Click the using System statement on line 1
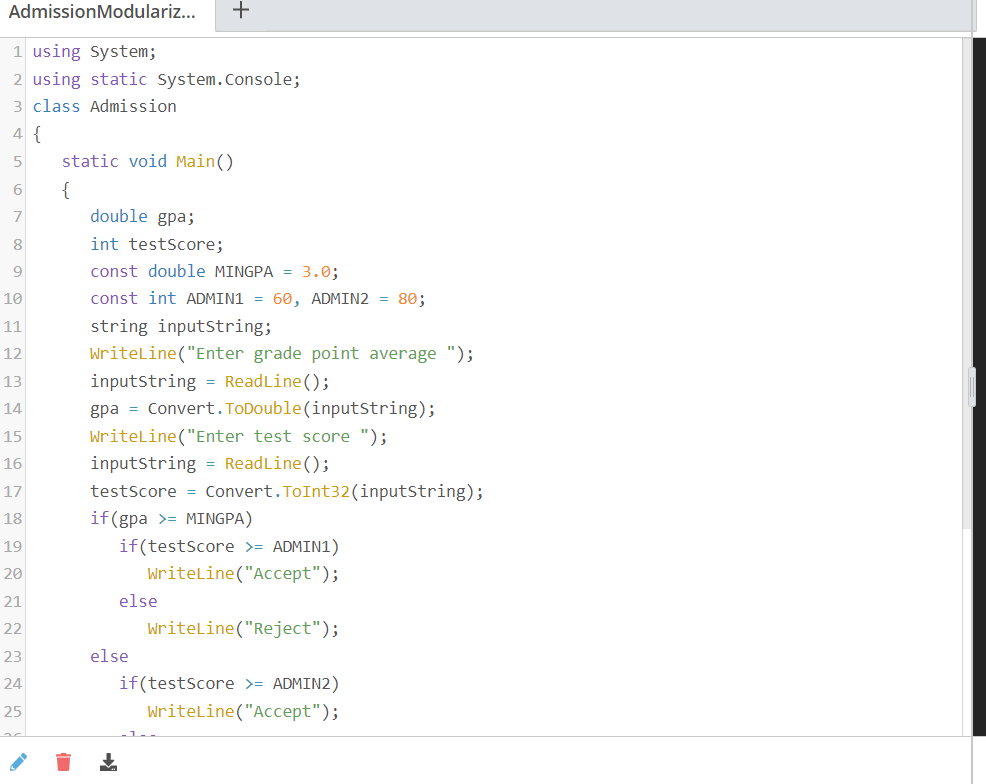 (90, 51)
